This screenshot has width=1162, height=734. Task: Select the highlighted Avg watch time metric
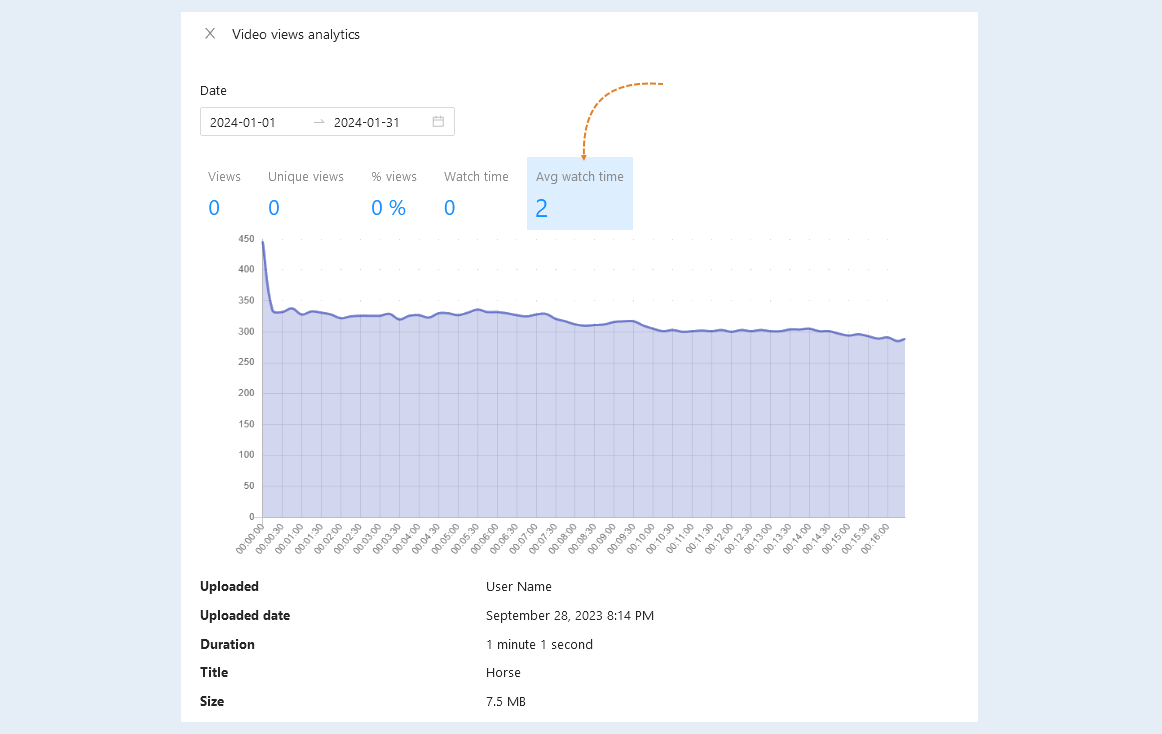(x=580, y=194)
